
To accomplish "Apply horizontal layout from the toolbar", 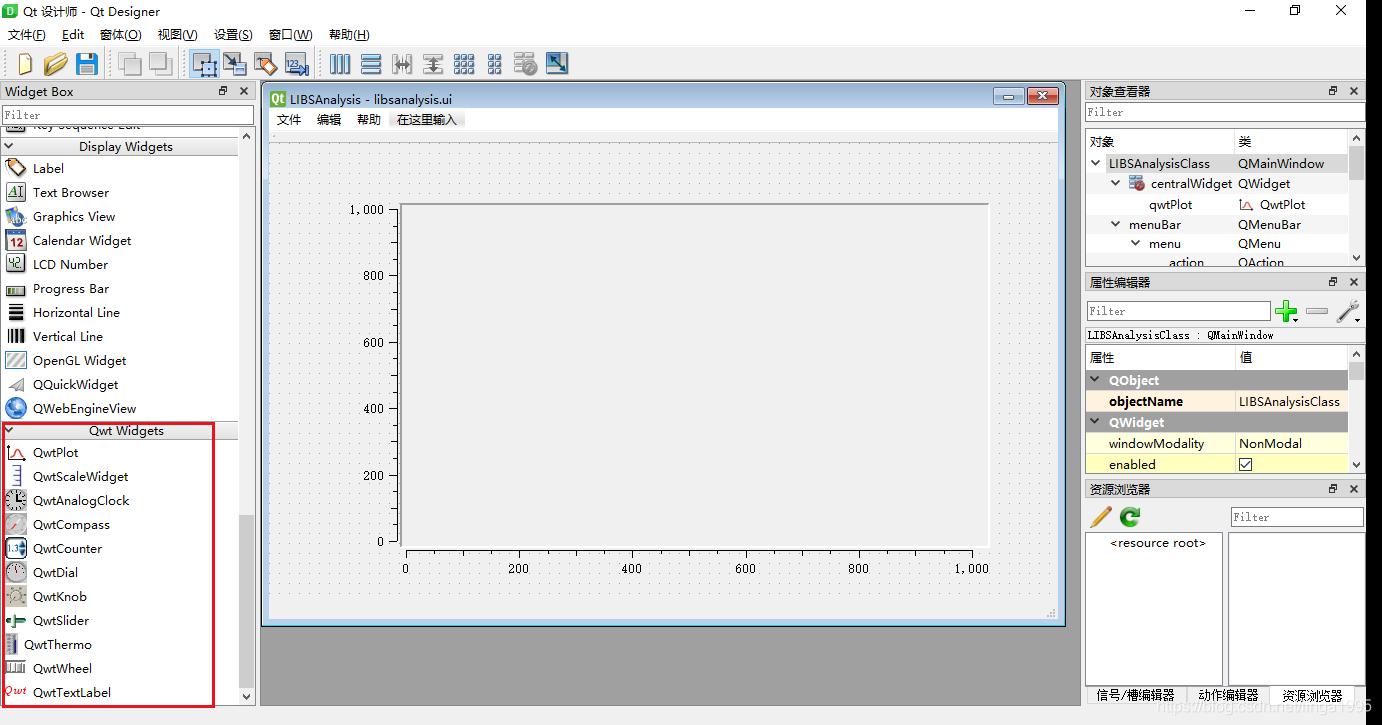I will point(340,64).
